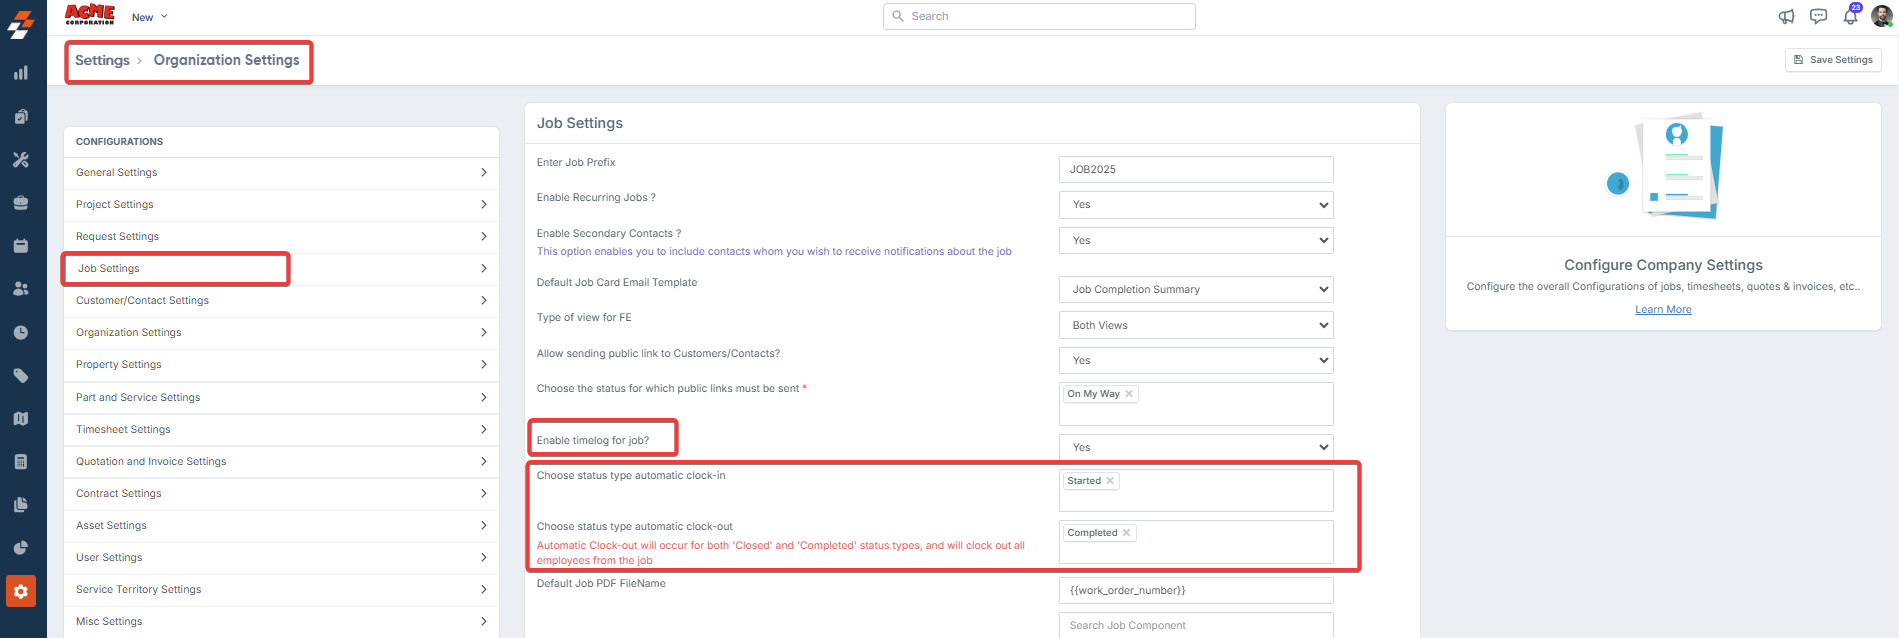Click the briefcase icon in sidebar
Screen dimensions: 1899x638
point(21,203)
